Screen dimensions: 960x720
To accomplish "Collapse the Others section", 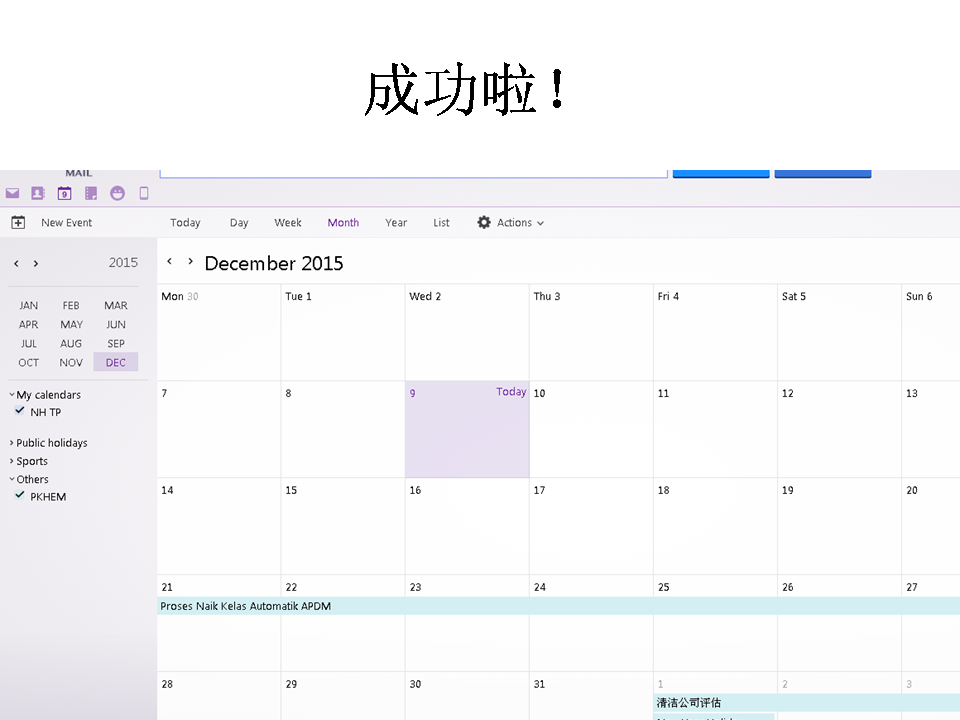I will (12, 479).
